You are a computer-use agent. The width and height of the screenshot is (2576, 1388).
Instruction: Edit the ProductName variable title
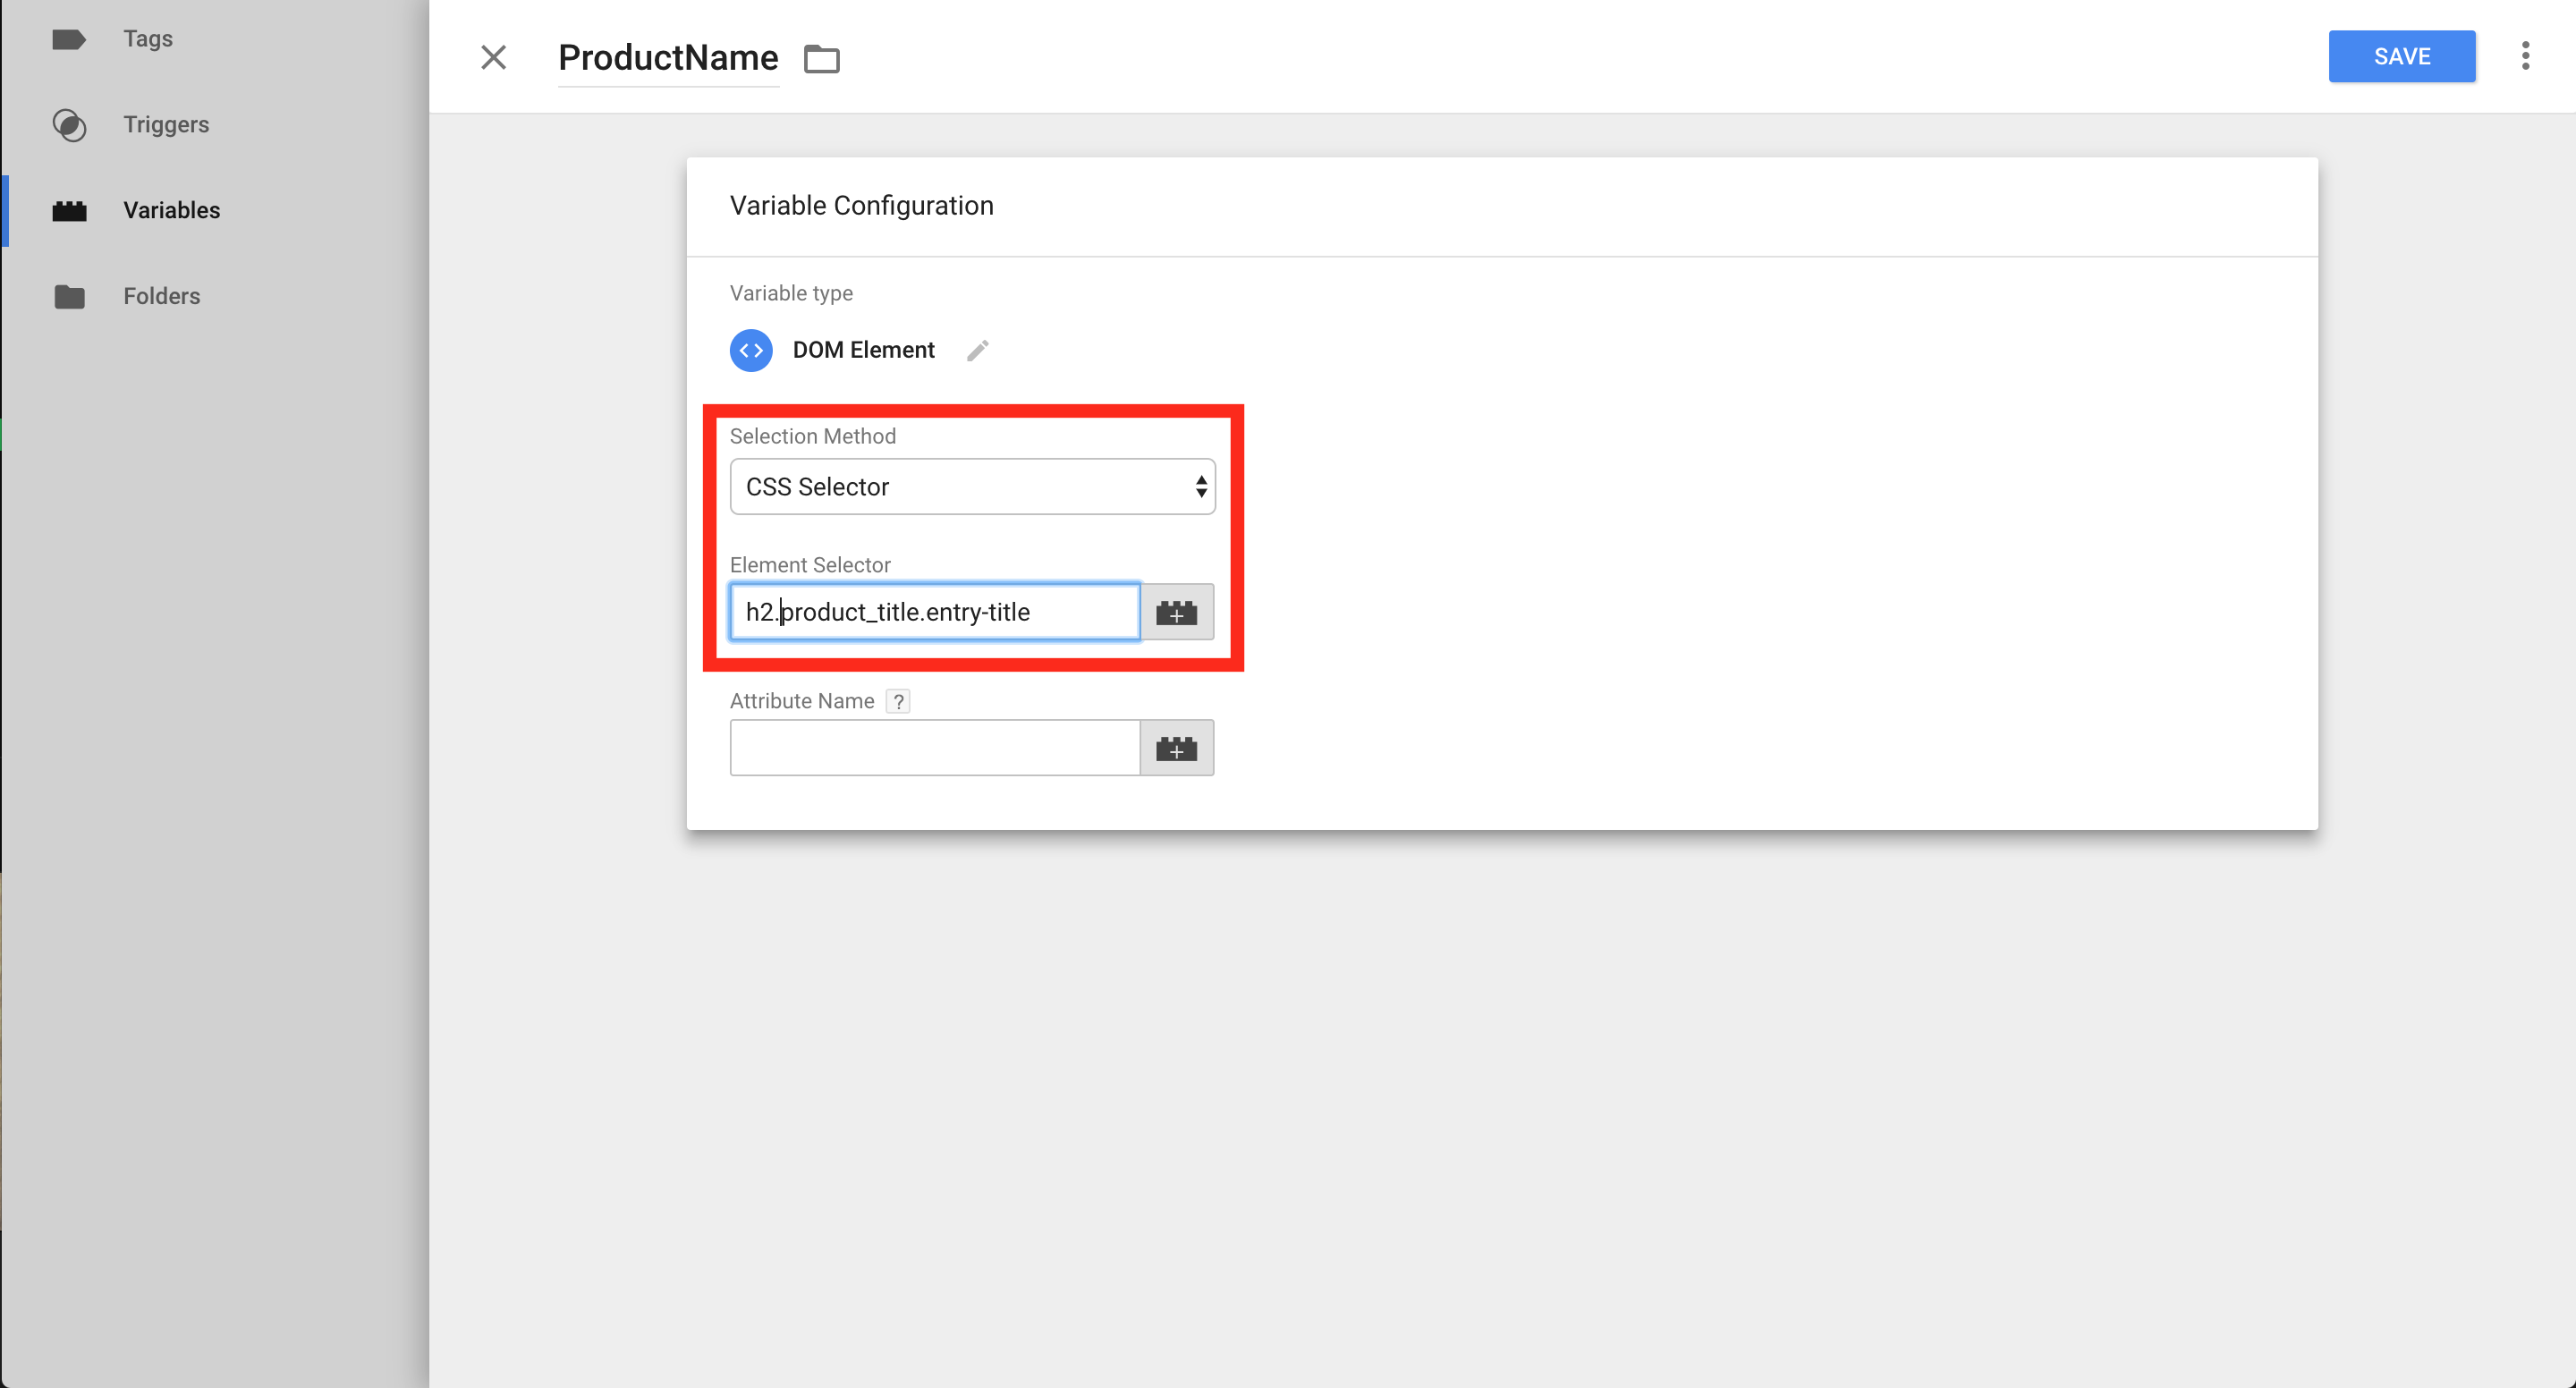click(x=668, y=58)
